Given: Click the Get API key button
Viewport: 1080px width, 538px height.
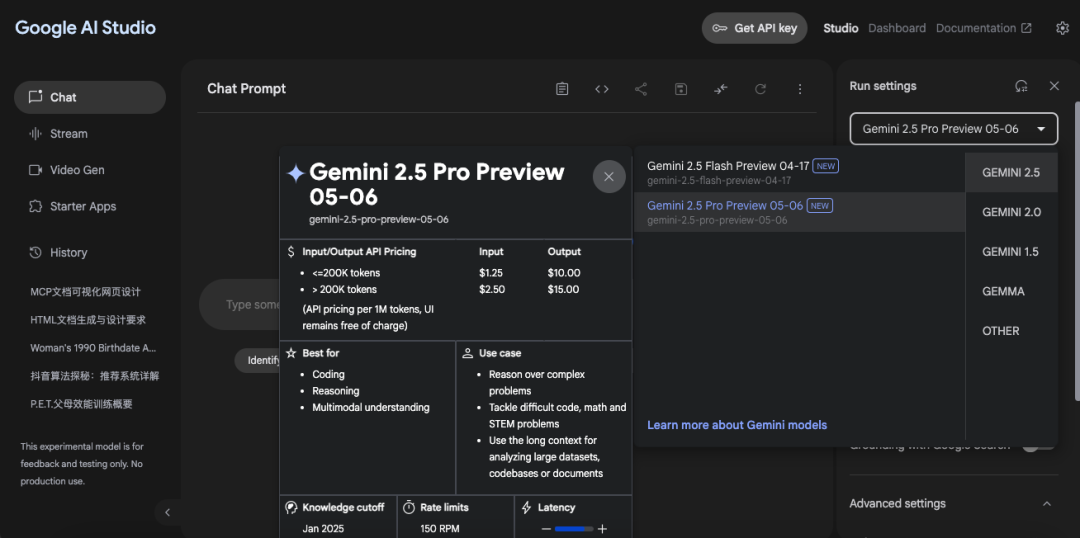Looking at the screenshot, I should [x=754, y=28].
